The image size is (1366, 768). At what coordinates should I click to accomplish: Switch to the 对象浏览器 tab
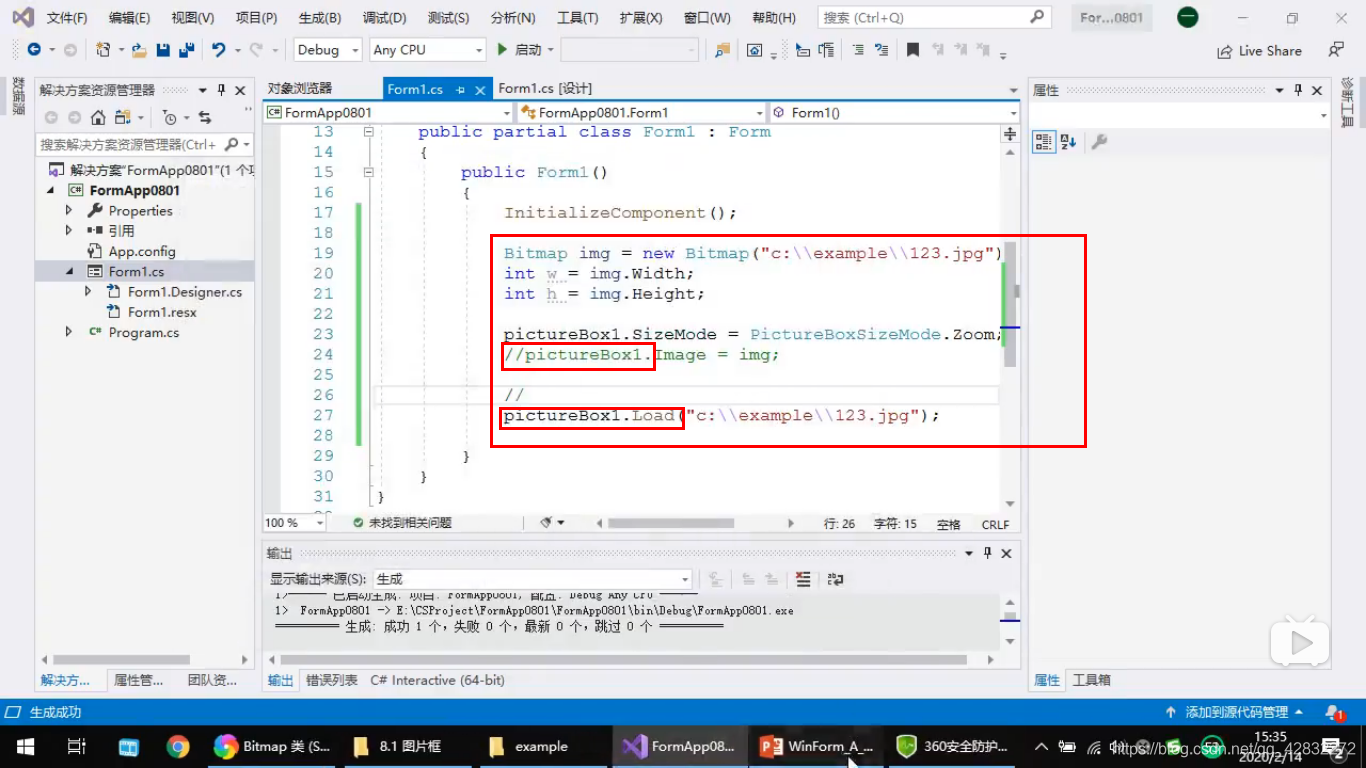point(299,89)
